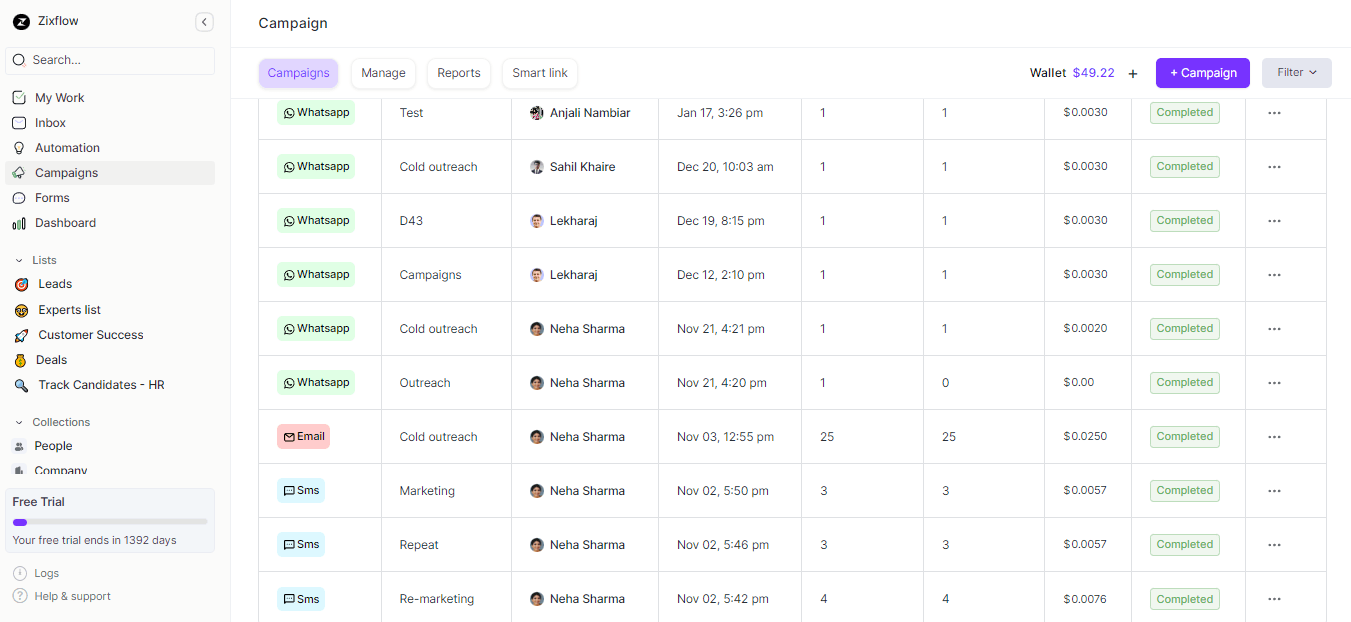This screenshot has height=622, width=1351.
Task: Click the + Campaign button
Action: tap(1202, 72)
